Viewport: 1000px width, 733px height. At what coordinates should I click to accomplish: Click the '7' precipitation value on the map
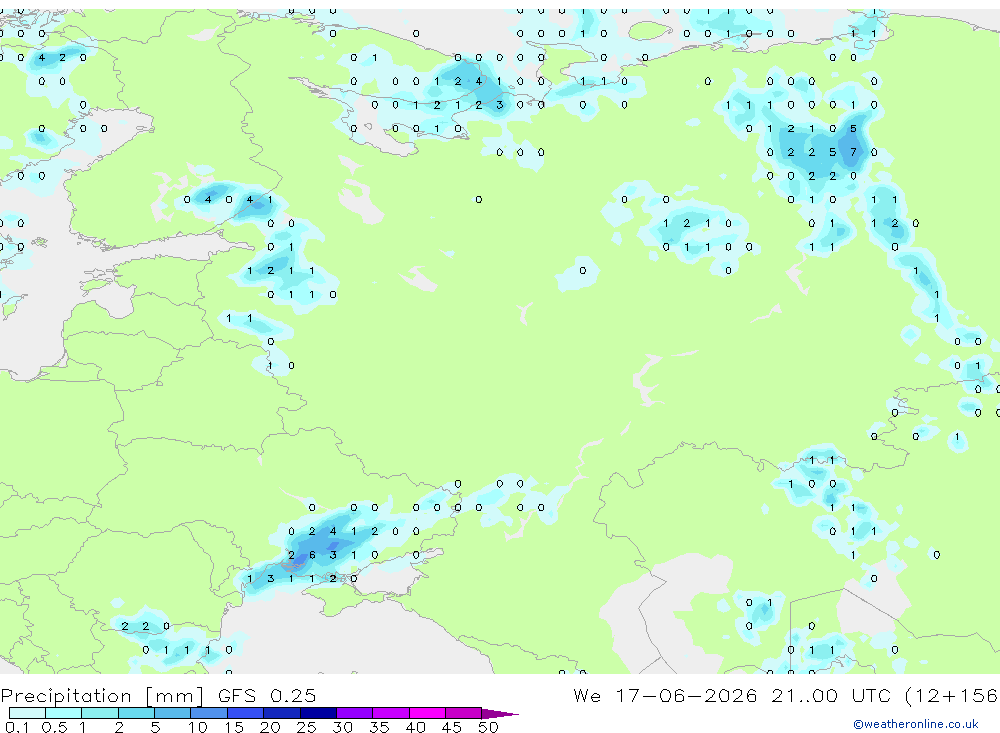(853, 152)
